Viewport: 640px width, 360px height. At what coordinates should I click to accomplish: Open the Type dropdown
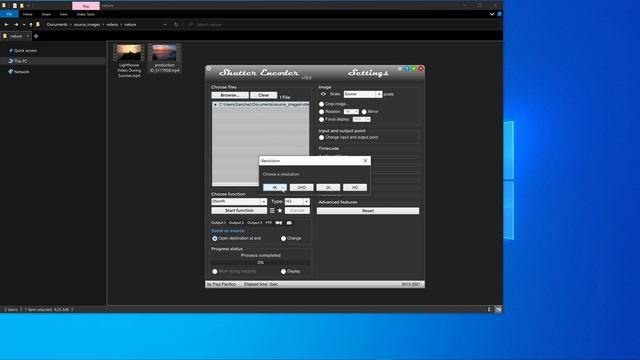click(x=306, y=202)
